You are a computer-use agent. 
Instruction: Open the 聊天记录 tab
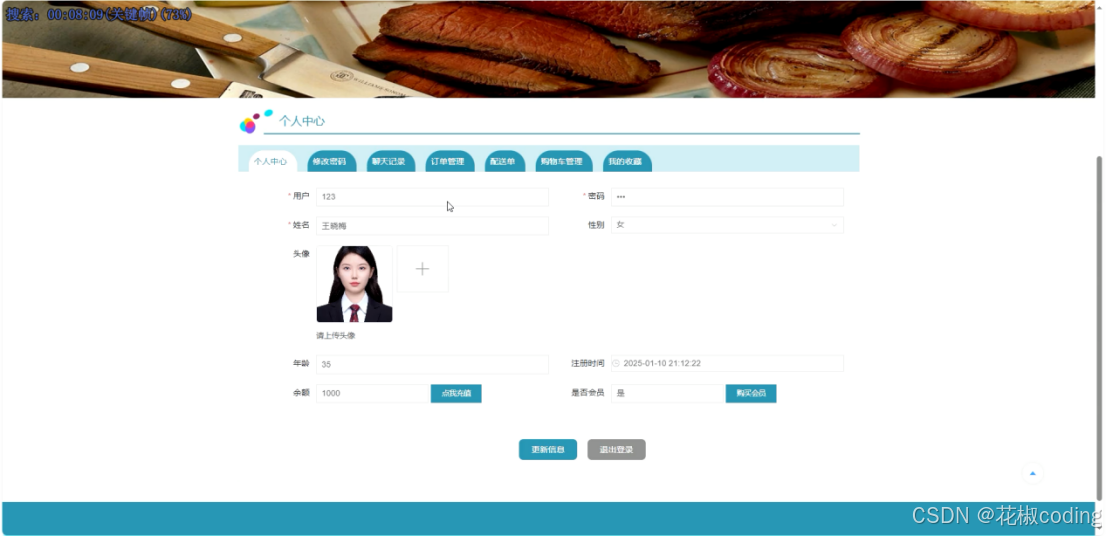(x=389, y=162)
